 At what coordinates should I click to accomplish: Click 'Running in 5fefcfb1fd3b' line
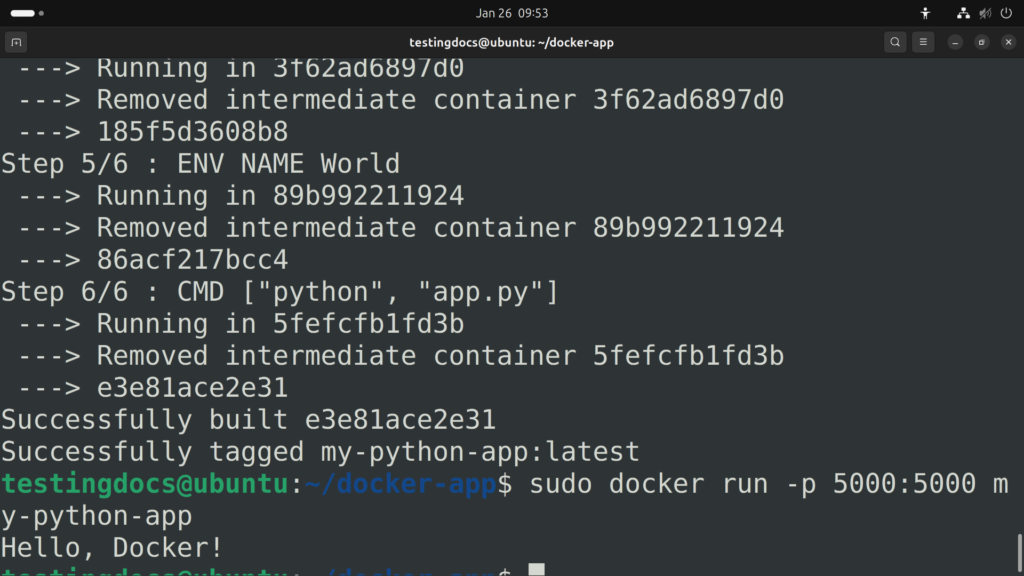[x=241, y=323]
